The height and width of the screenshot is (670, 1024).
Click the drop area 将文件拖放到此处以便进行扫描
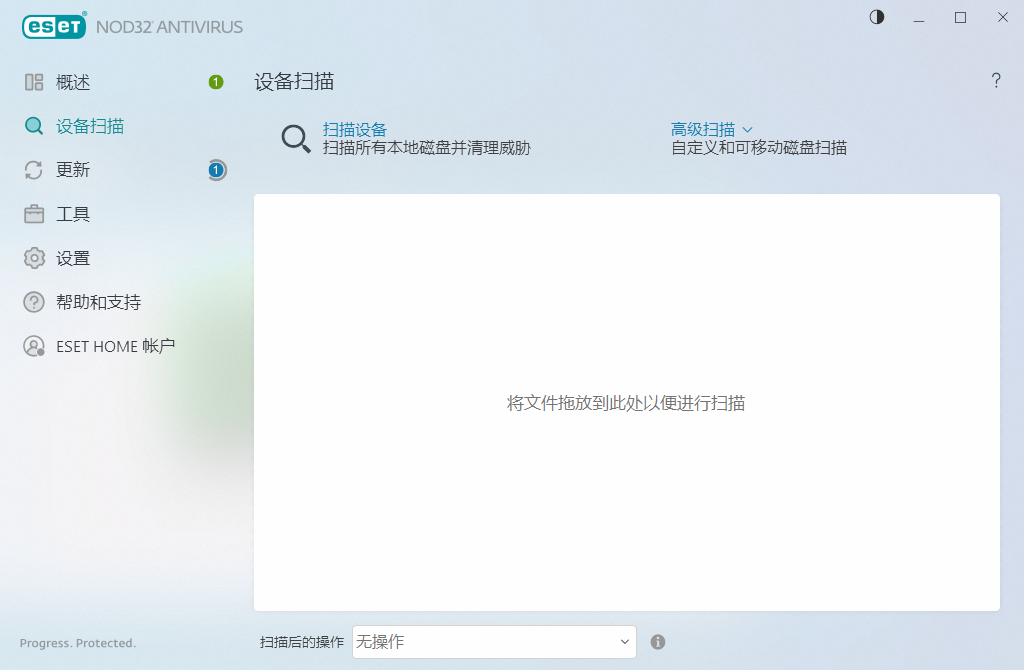[626, 403]
